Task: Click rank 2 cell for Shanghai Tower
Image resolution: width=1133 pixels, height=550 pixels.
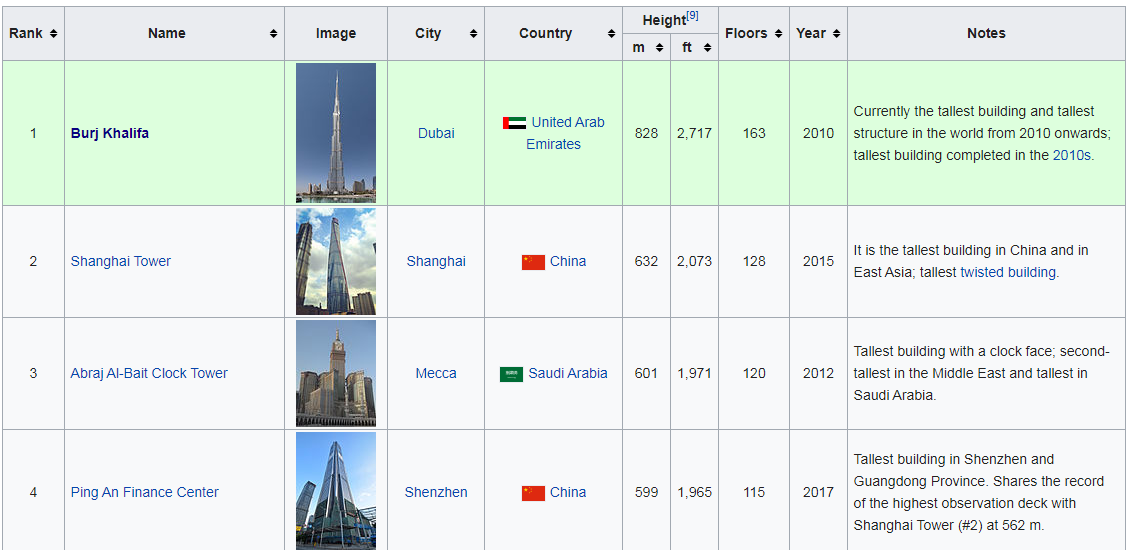Action: tap(33, 262)
